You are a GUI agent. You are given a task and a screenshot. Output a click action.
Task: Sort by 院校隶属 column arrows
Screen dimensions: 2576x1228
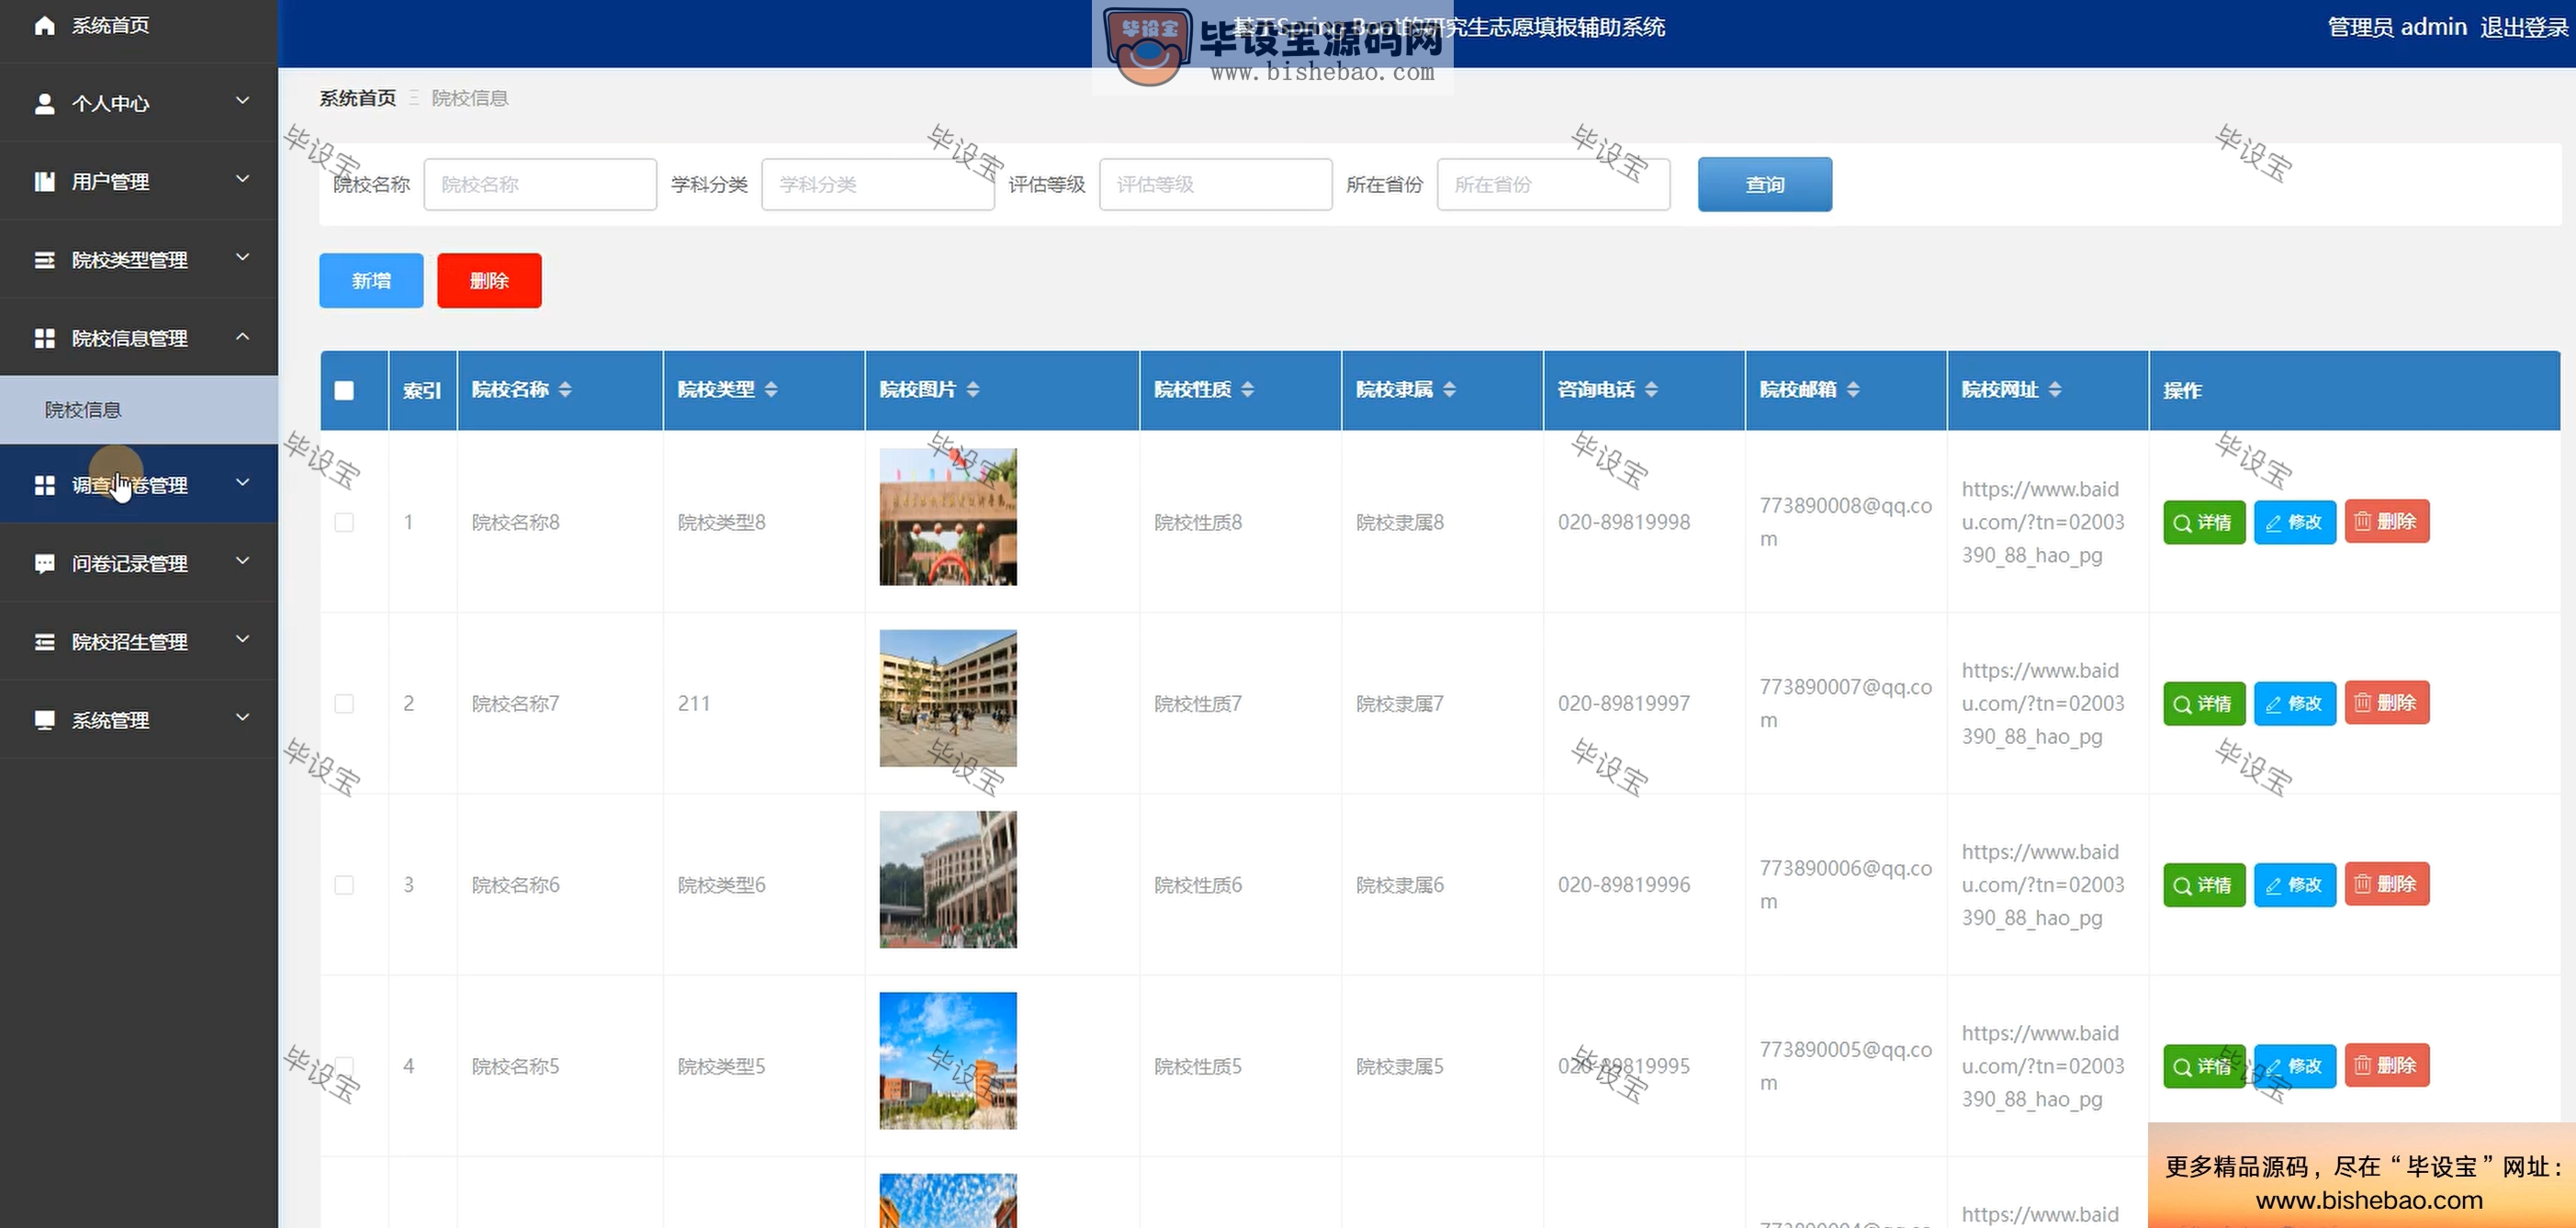1449,389
